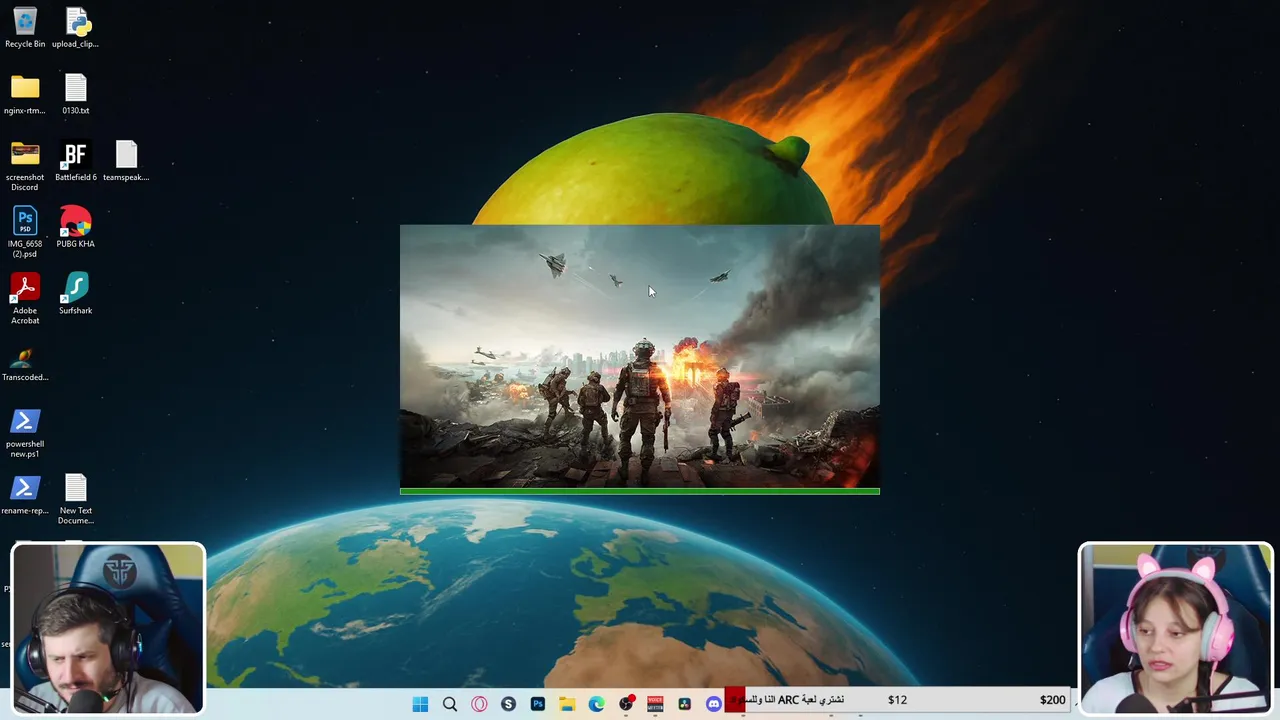The width and height of the screenshot is (1280, 720).
Task: Open the Steam-like S icon in taskbar
Action: [x=508, y=704]
